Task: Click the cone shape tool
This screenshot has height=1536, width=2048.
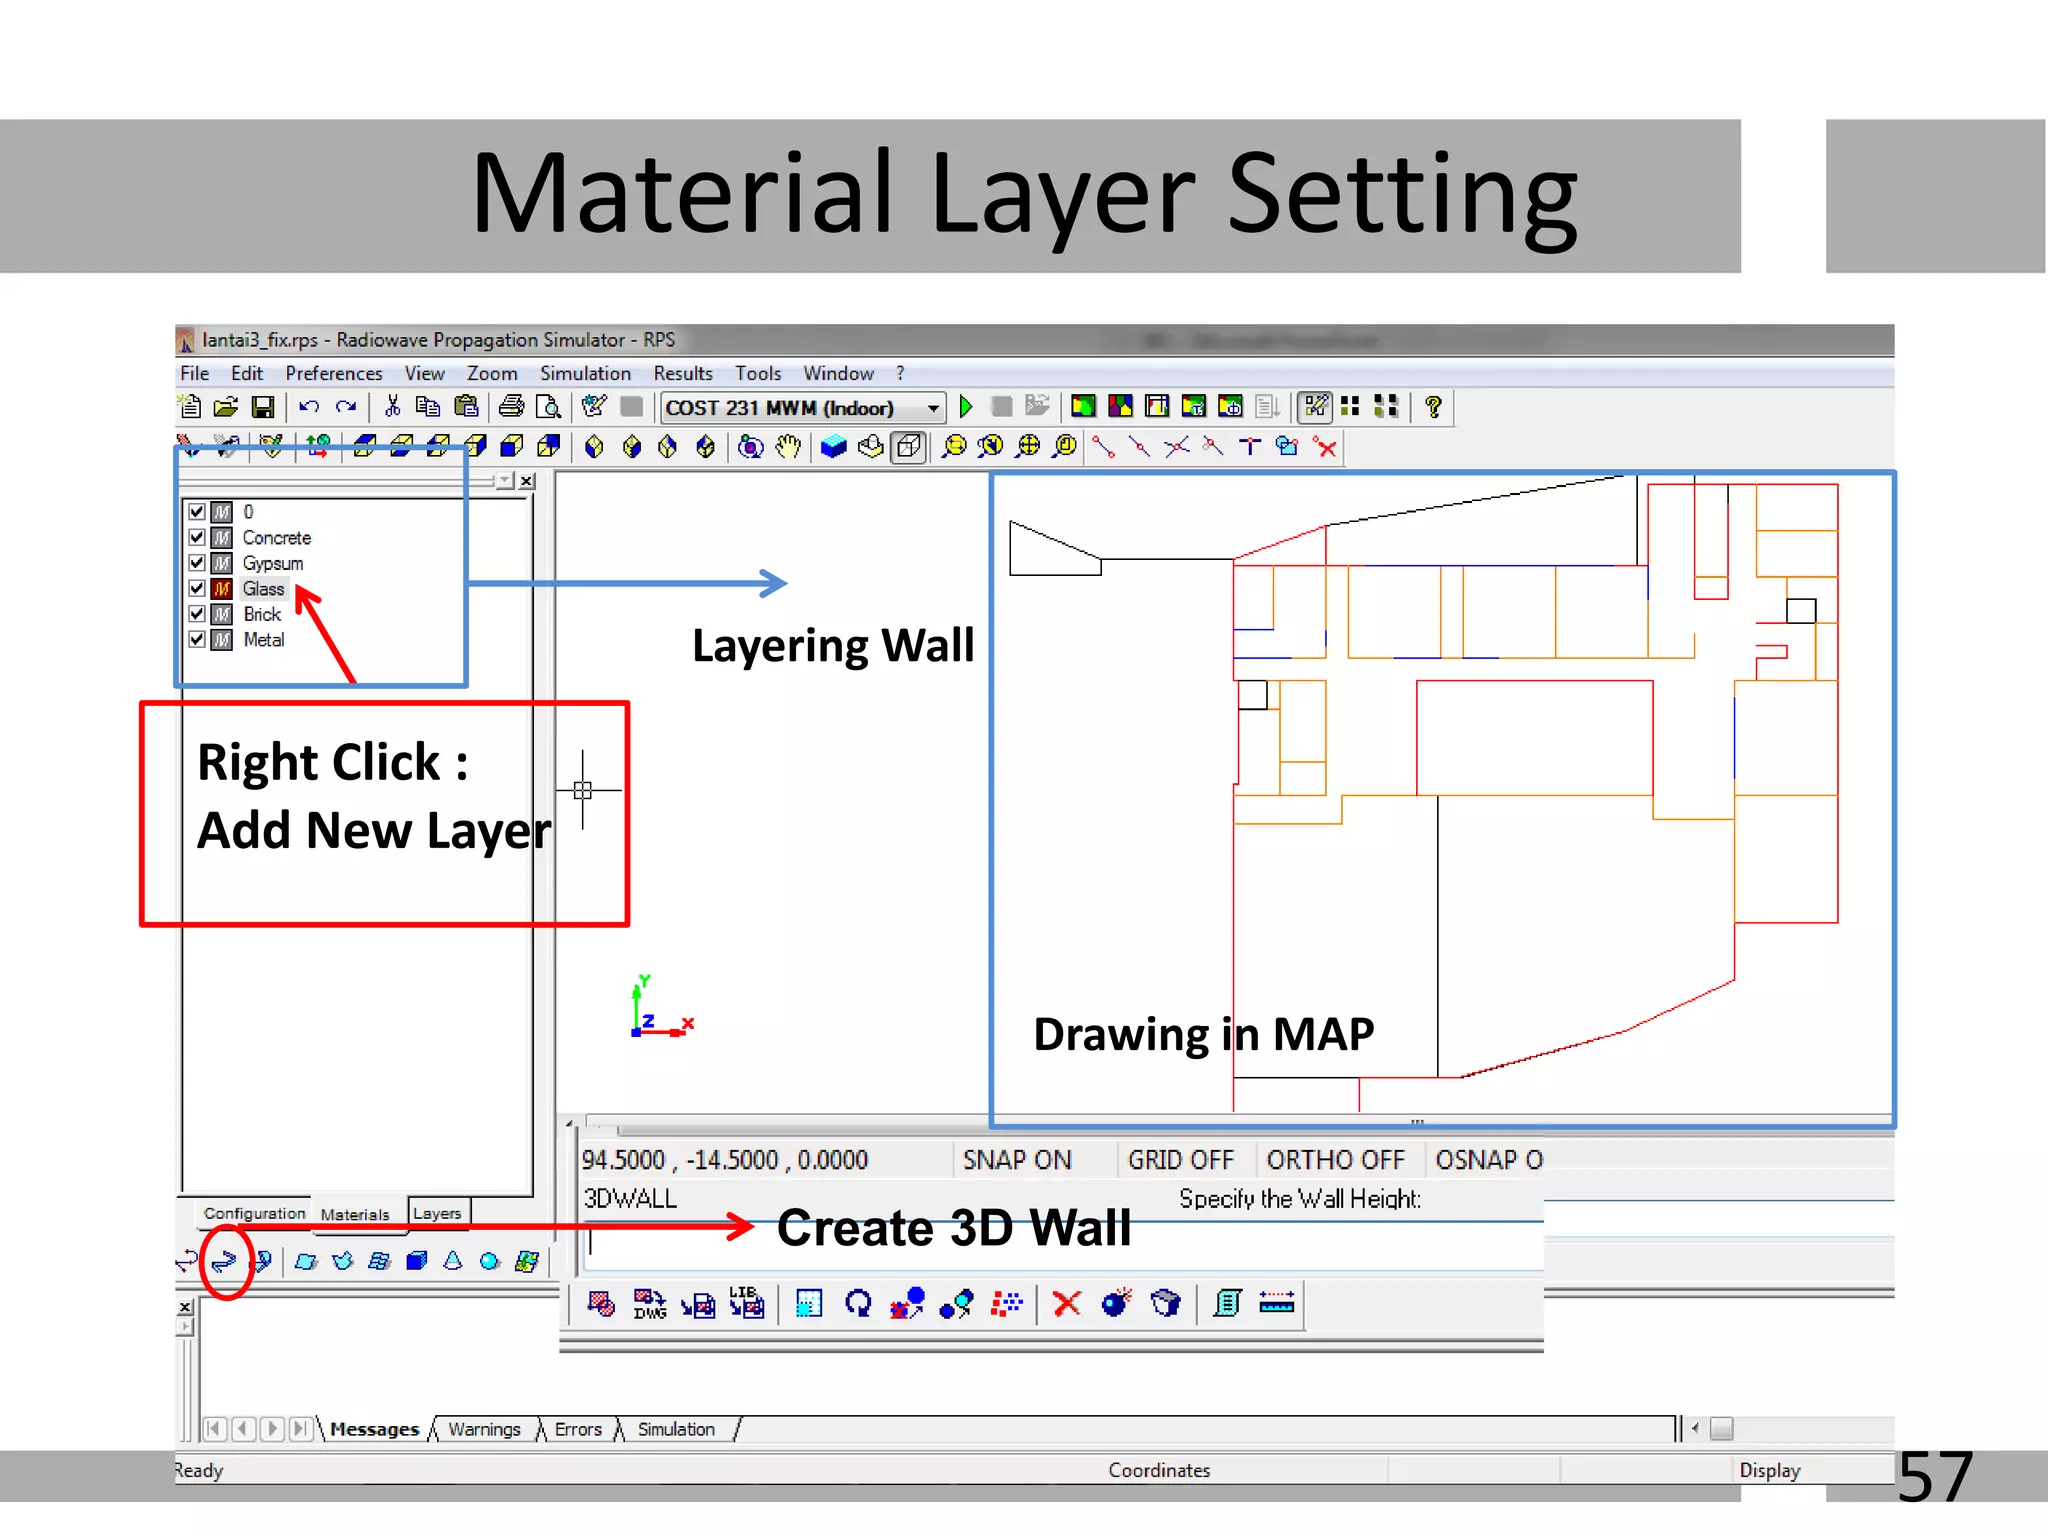Action: [x=453, y=1262]
